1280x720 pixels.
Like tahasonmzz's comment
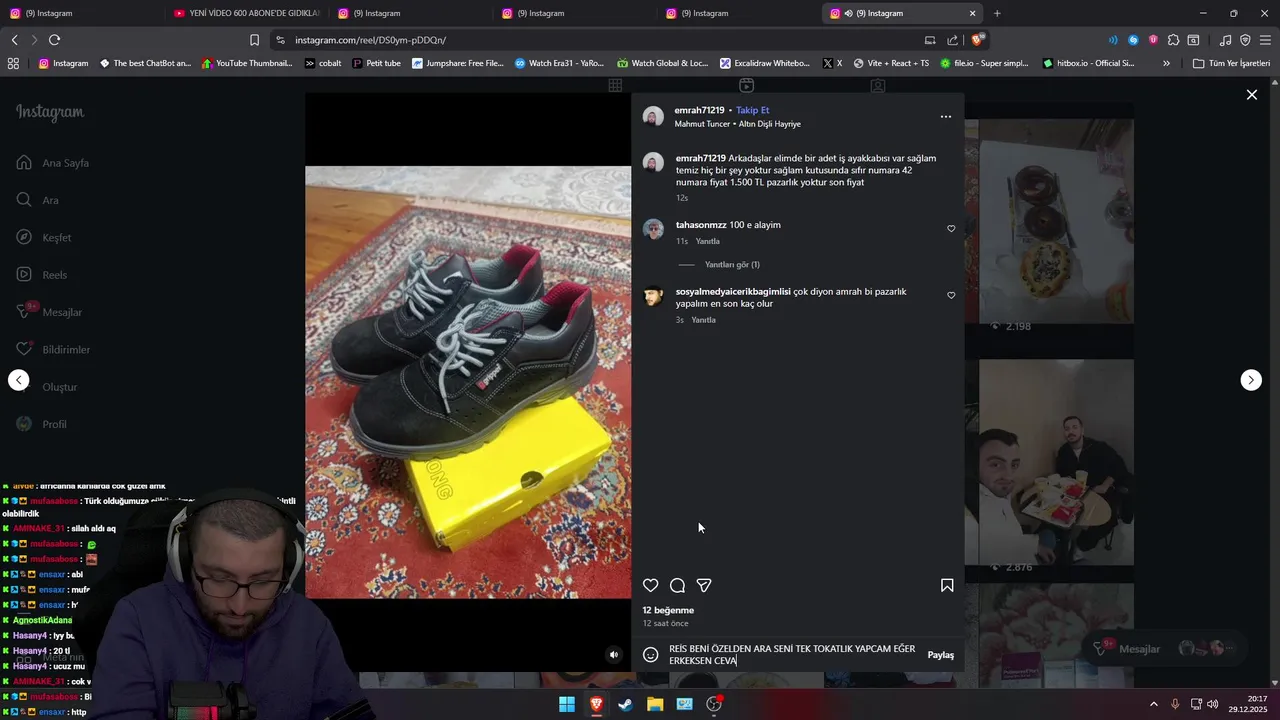tap(951, 229)
